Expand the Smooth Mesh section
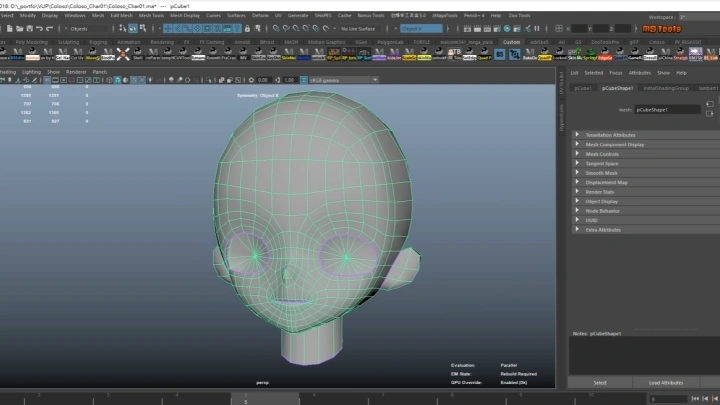The width and height of the screenshot is (720, 405). (645, 173)
